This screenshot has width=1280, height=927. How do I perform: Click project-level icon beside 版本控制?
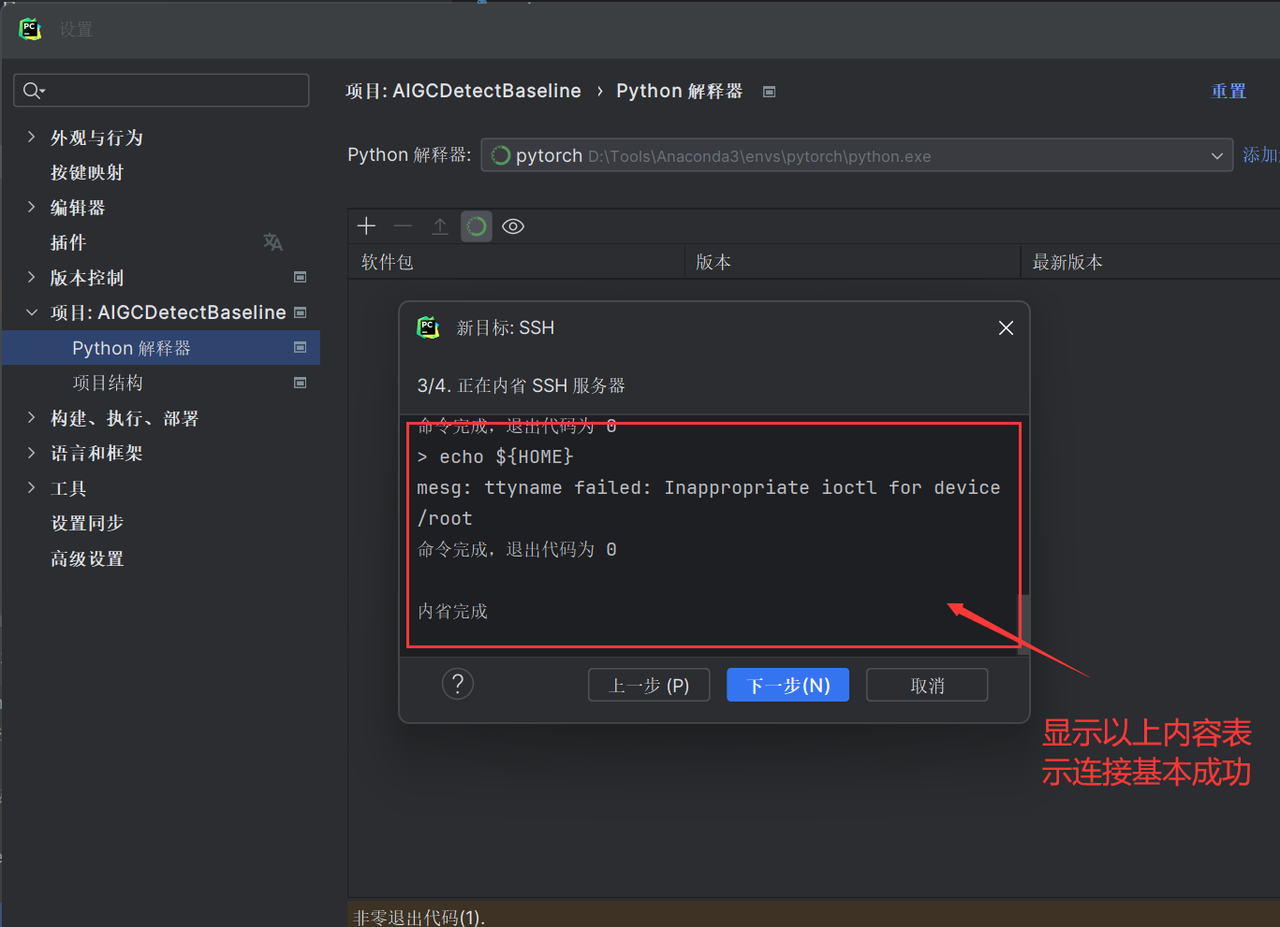(300, 277)
